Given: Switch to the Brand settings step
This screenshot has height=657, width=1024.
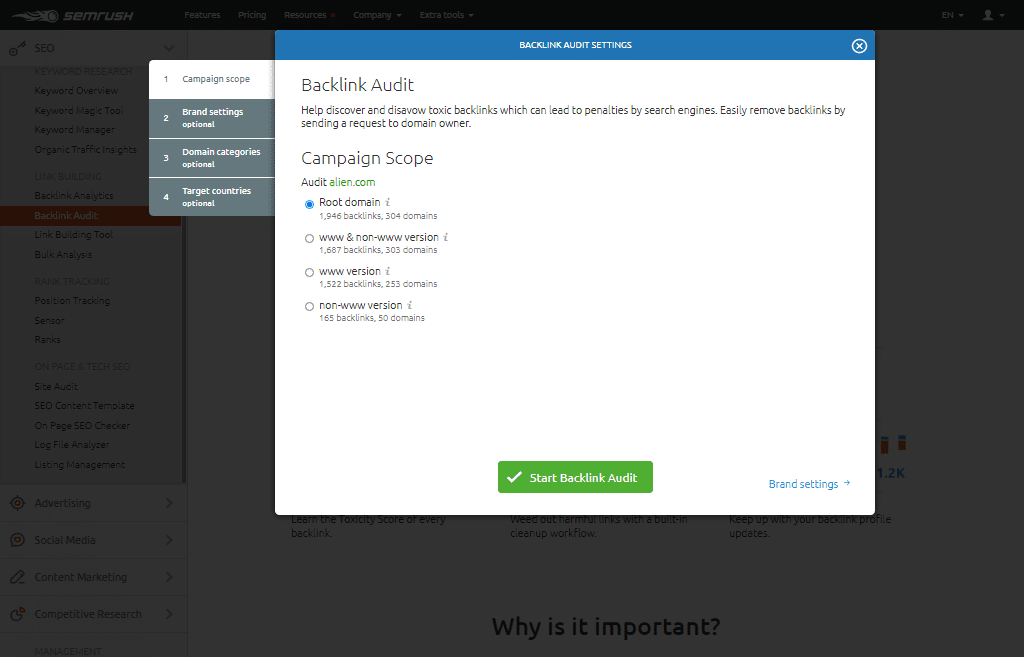Looking at the screenshot, I should point(211,117).
